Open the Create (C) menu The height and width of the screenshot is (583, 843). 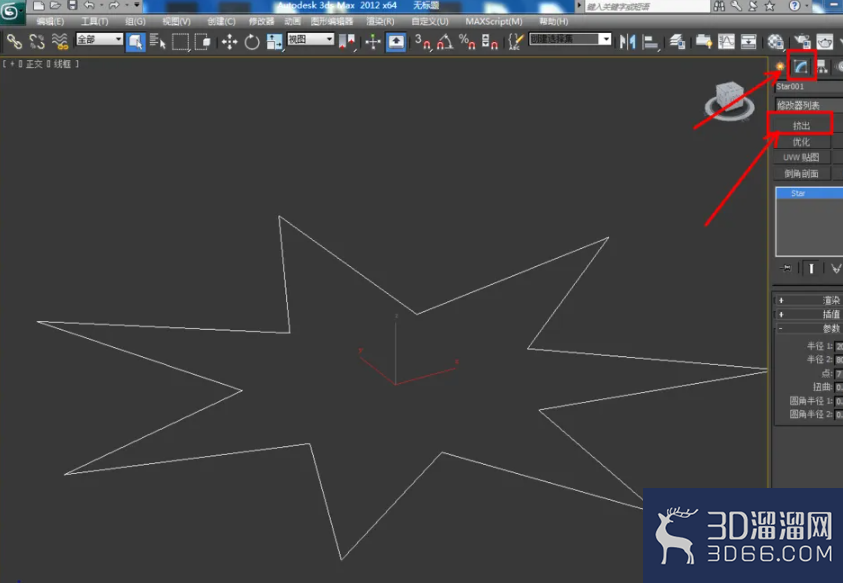[221, 22]
